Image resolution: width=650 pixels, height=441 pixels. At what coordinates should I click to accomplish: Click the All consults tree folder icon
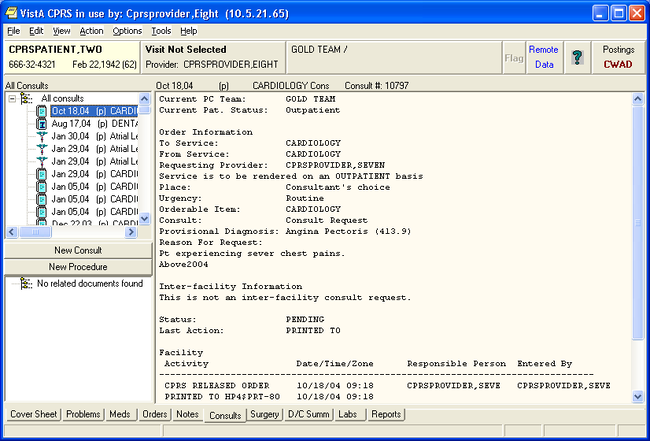27,98
